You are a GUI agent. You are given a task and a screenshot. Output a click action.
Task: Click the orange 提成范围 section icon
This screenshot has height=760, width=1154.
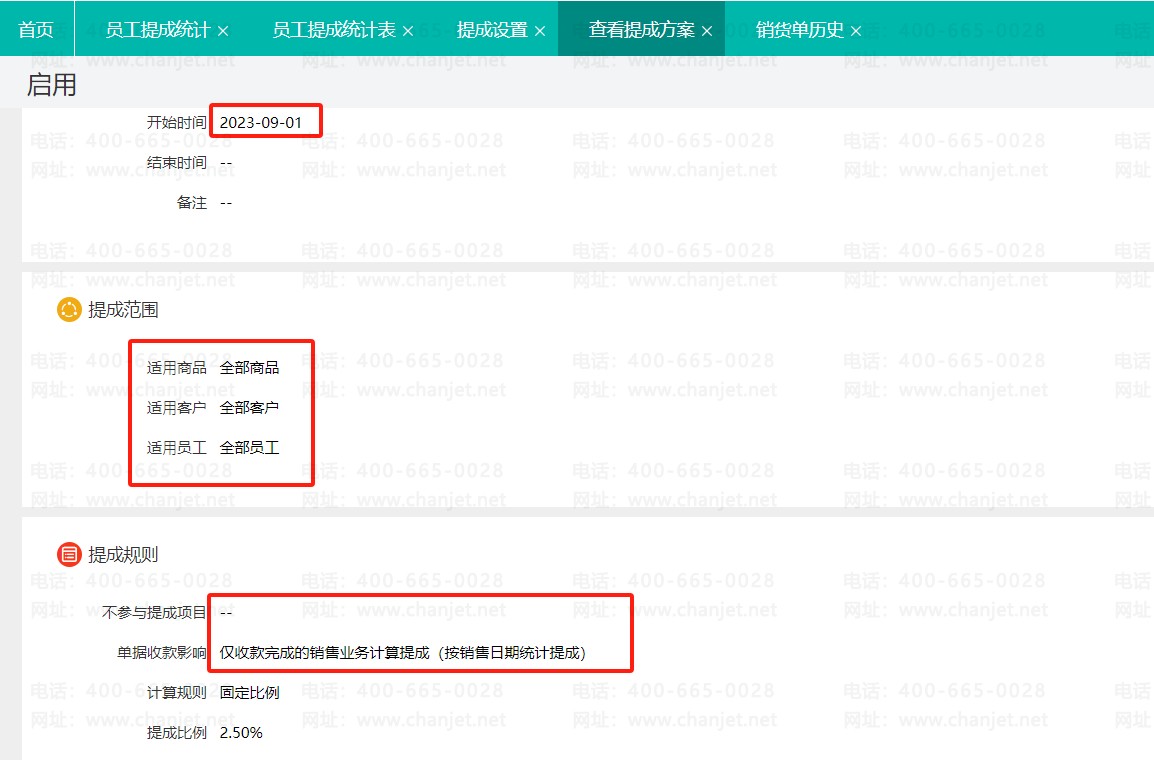(69, 310)
